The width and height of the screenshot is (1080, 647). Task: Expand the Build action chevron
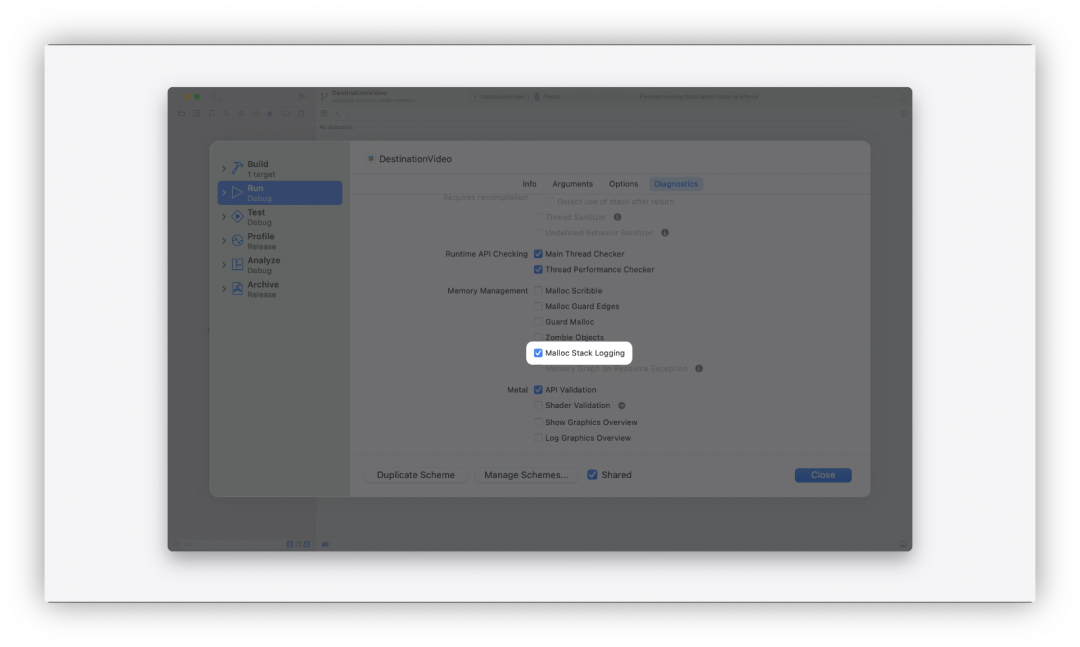click(224, 168)
